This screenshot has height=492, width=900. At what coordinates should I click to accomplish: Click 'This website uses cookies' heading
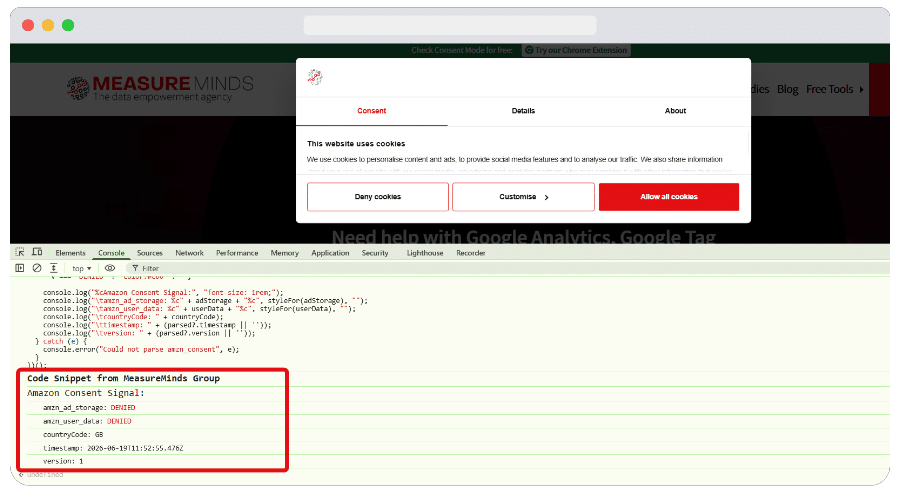pyautogui.click(x=356, y=144)
